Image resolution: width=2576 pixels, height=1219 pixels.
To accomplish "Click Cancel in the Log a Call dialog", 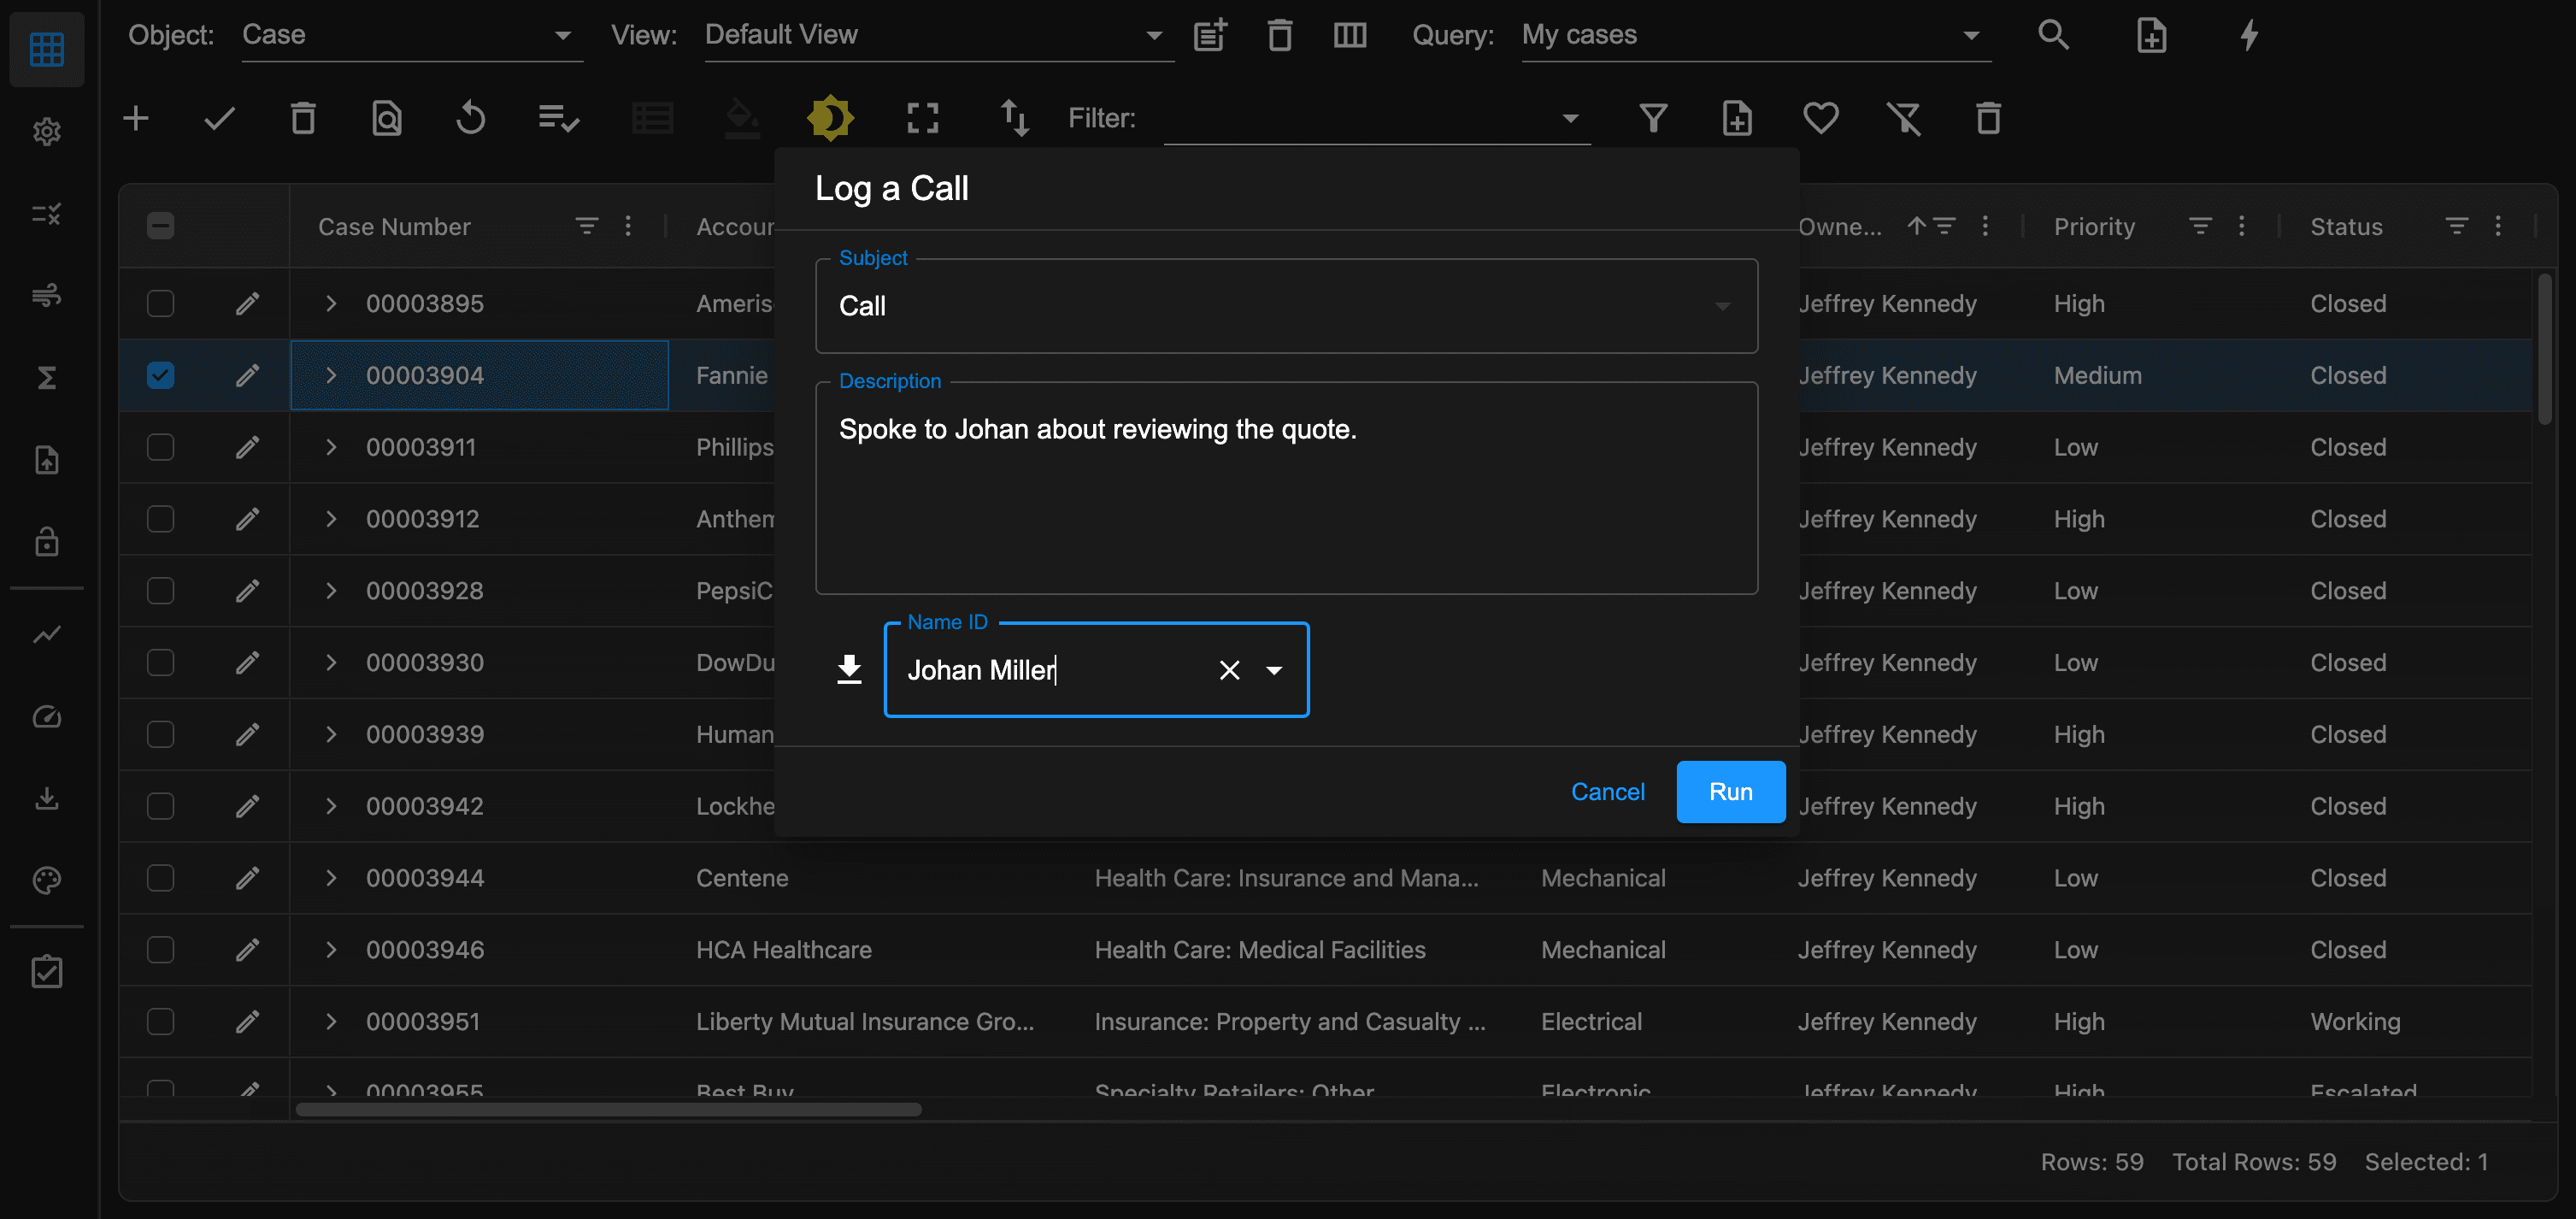I will click(x=1607, y=792).
